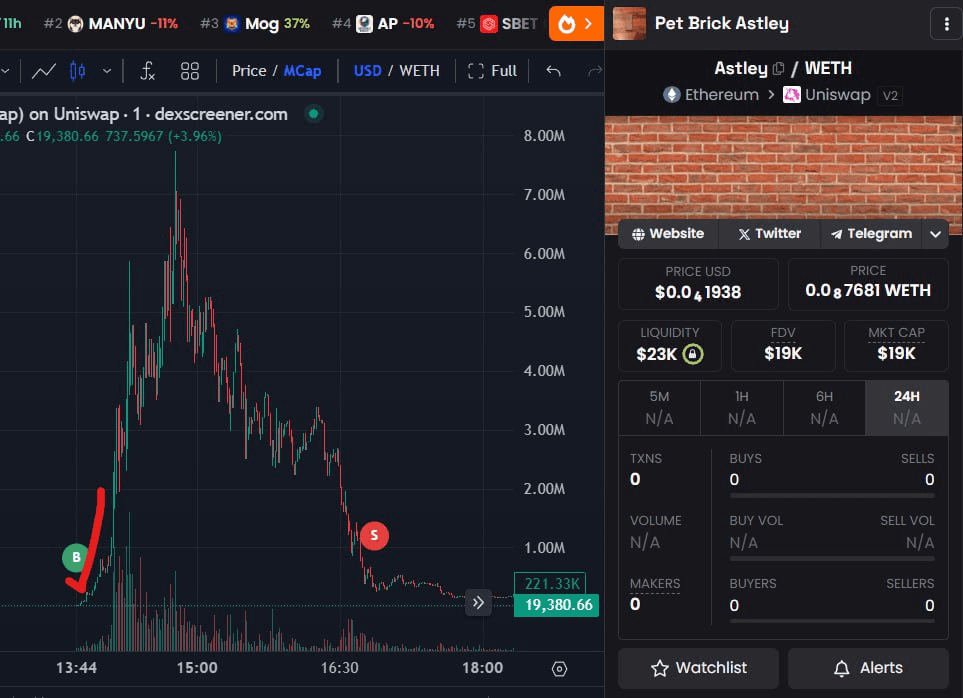Viewport: 963px width, 698px height.
Task: Open trending token #5 SBET
Action: coord(497,24)
